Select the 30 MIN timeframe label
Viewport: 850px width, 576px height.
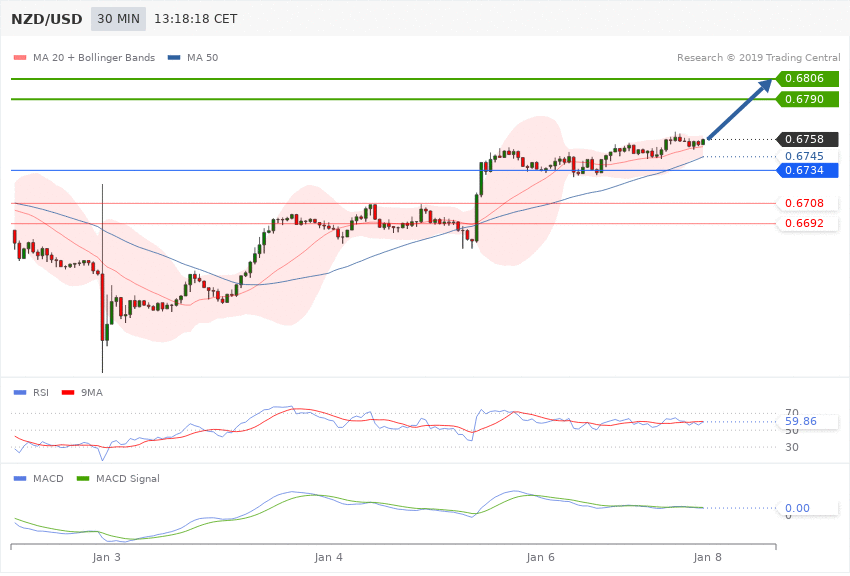pyautogui.click(x=118, y=19)
